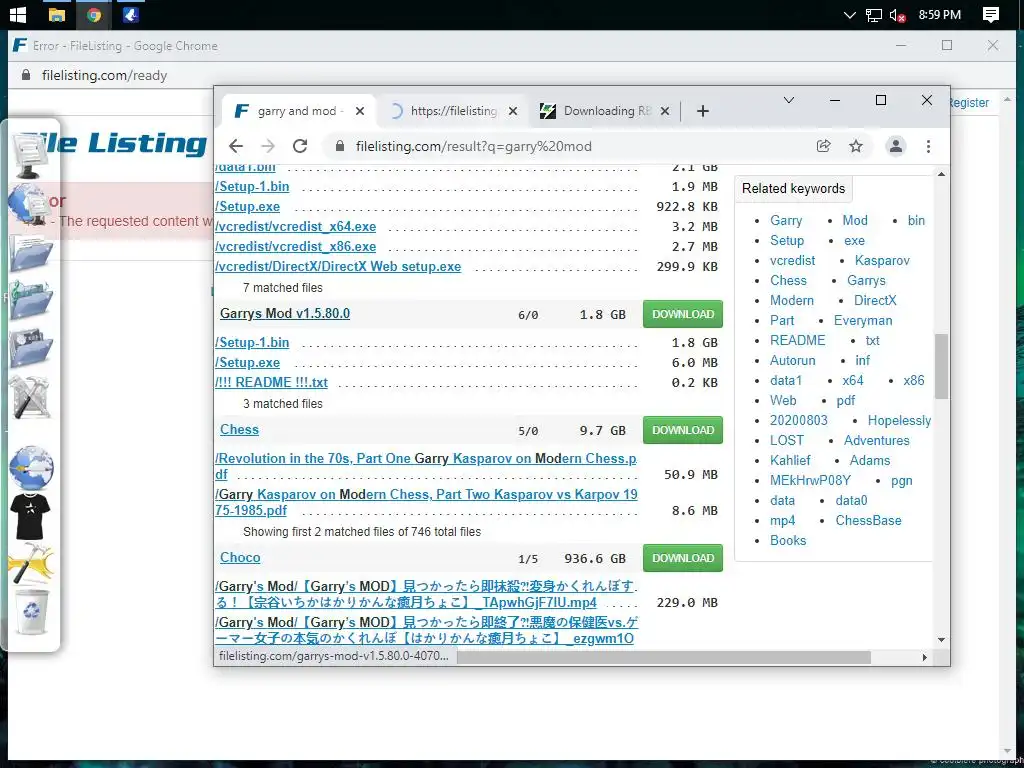Click the taskbar clock showing 8:59 PM

point(940,14)
